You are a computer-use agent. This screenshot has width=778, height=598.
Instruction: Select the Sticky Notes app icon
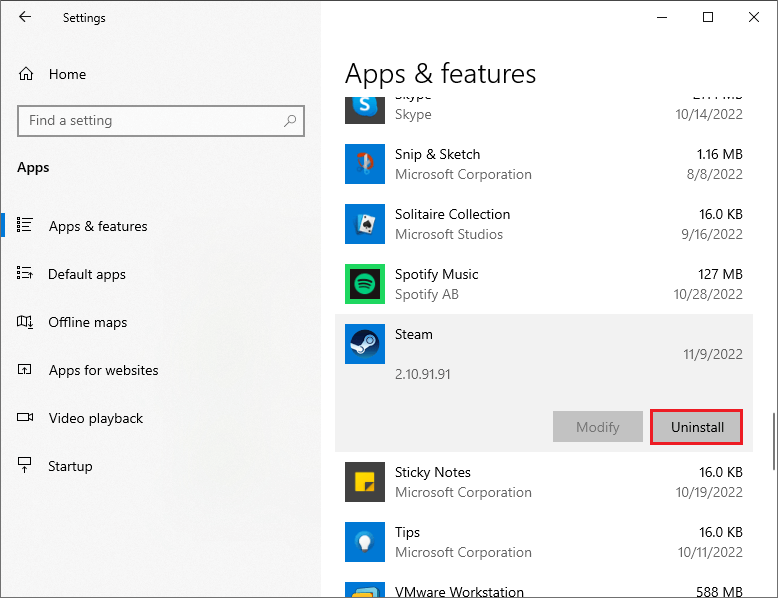coord(365,482)
